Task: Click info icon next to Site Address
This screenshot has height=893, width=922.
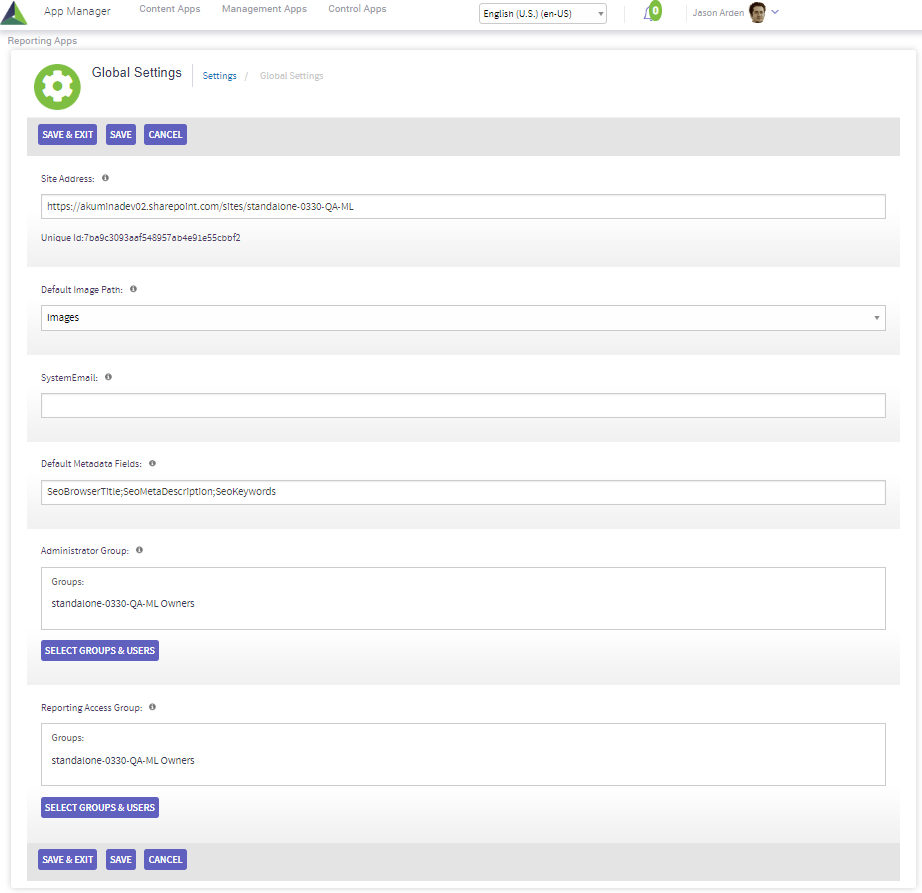Action: click(x=105, y=178)
